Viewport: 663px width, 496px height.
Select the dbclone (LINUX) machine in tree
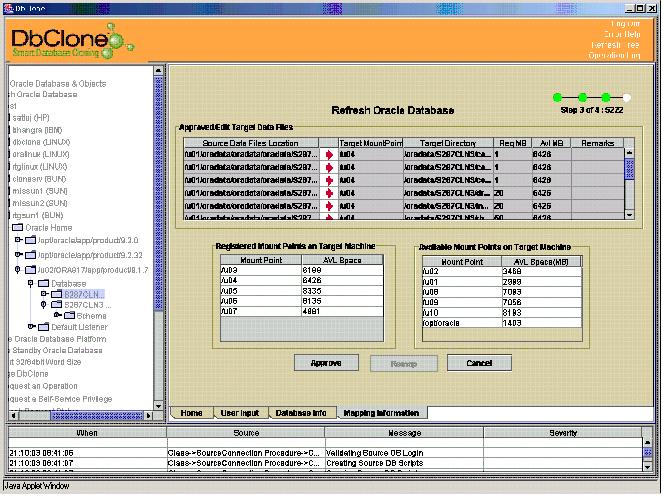pyautogui.click(x=41, y=142)
